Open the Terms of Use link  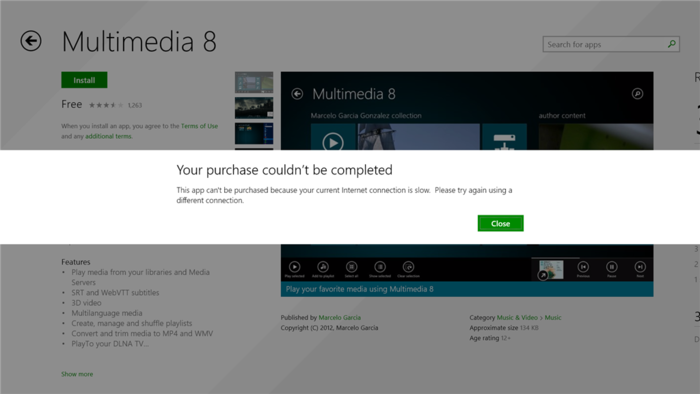point(200,126)
